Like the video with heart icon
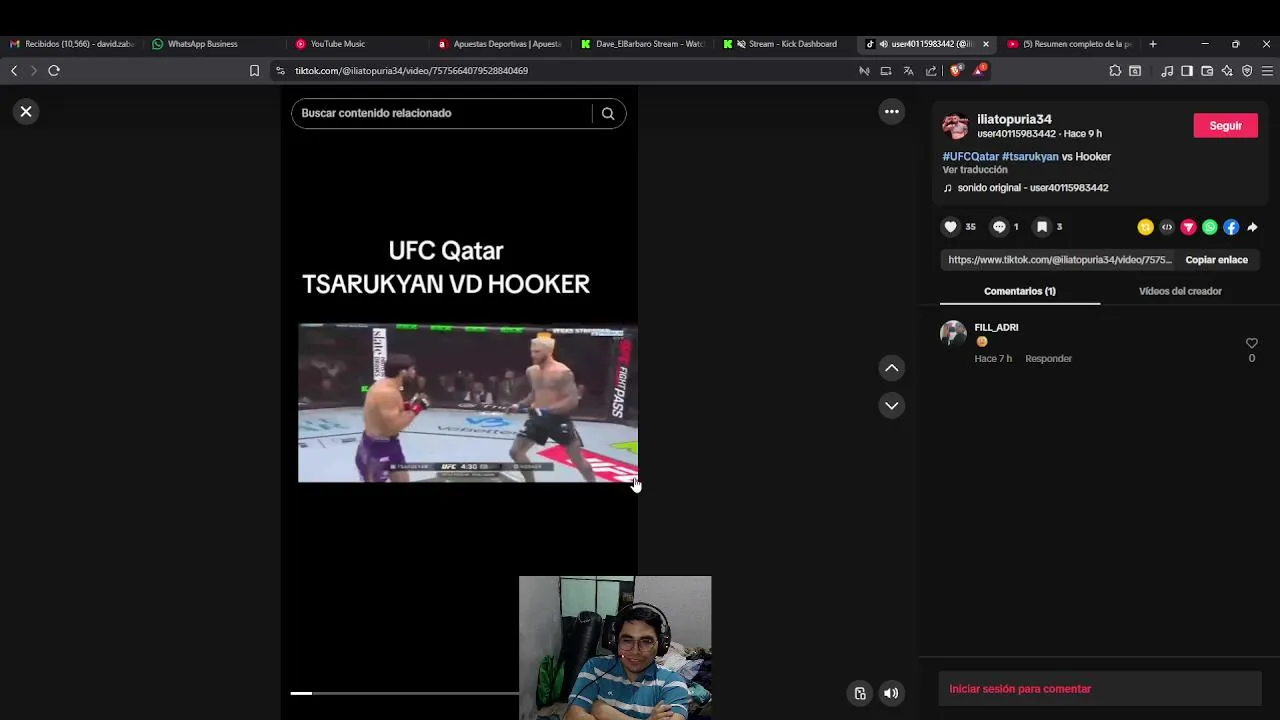This screenshot has height=720, width=1280. pos(951,227)
